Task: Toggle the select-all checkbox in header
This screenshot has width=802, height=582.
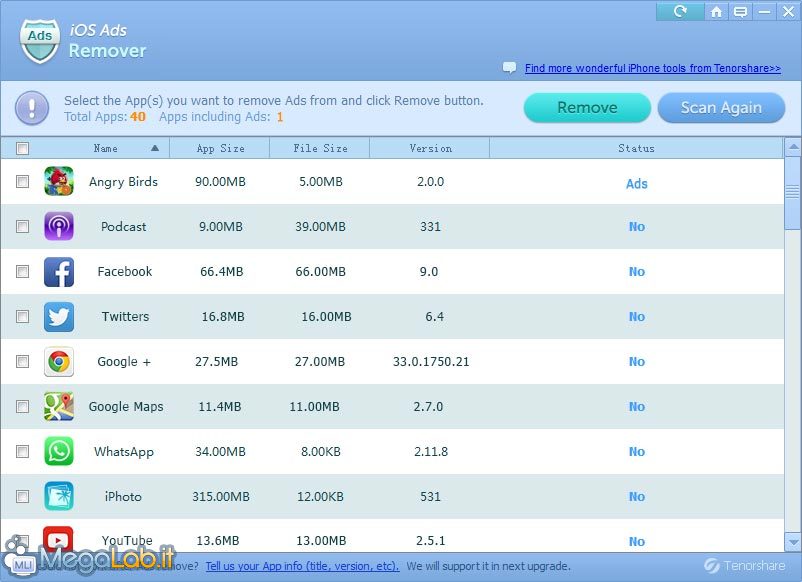Action: [x=23, y=148]
